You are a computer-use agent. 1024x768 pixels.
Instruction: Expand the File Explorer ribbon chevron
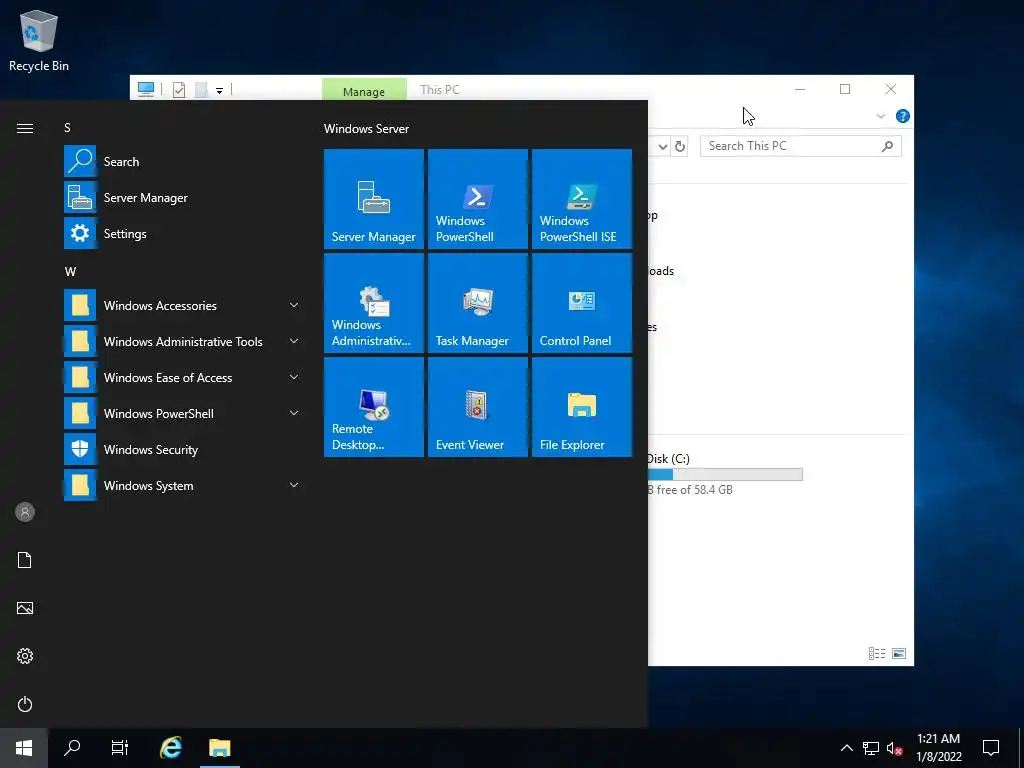coord(880,116)
